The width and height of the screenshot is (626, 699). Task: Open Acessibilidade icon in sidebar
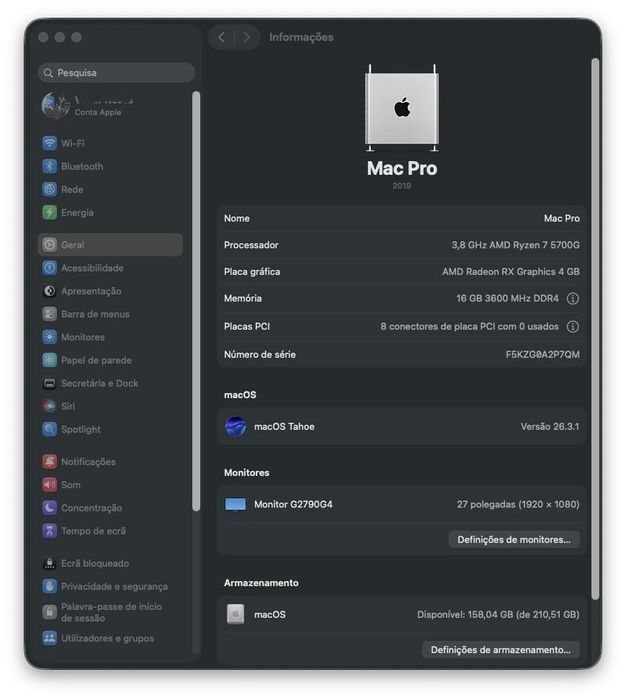(x=49, y=268)
